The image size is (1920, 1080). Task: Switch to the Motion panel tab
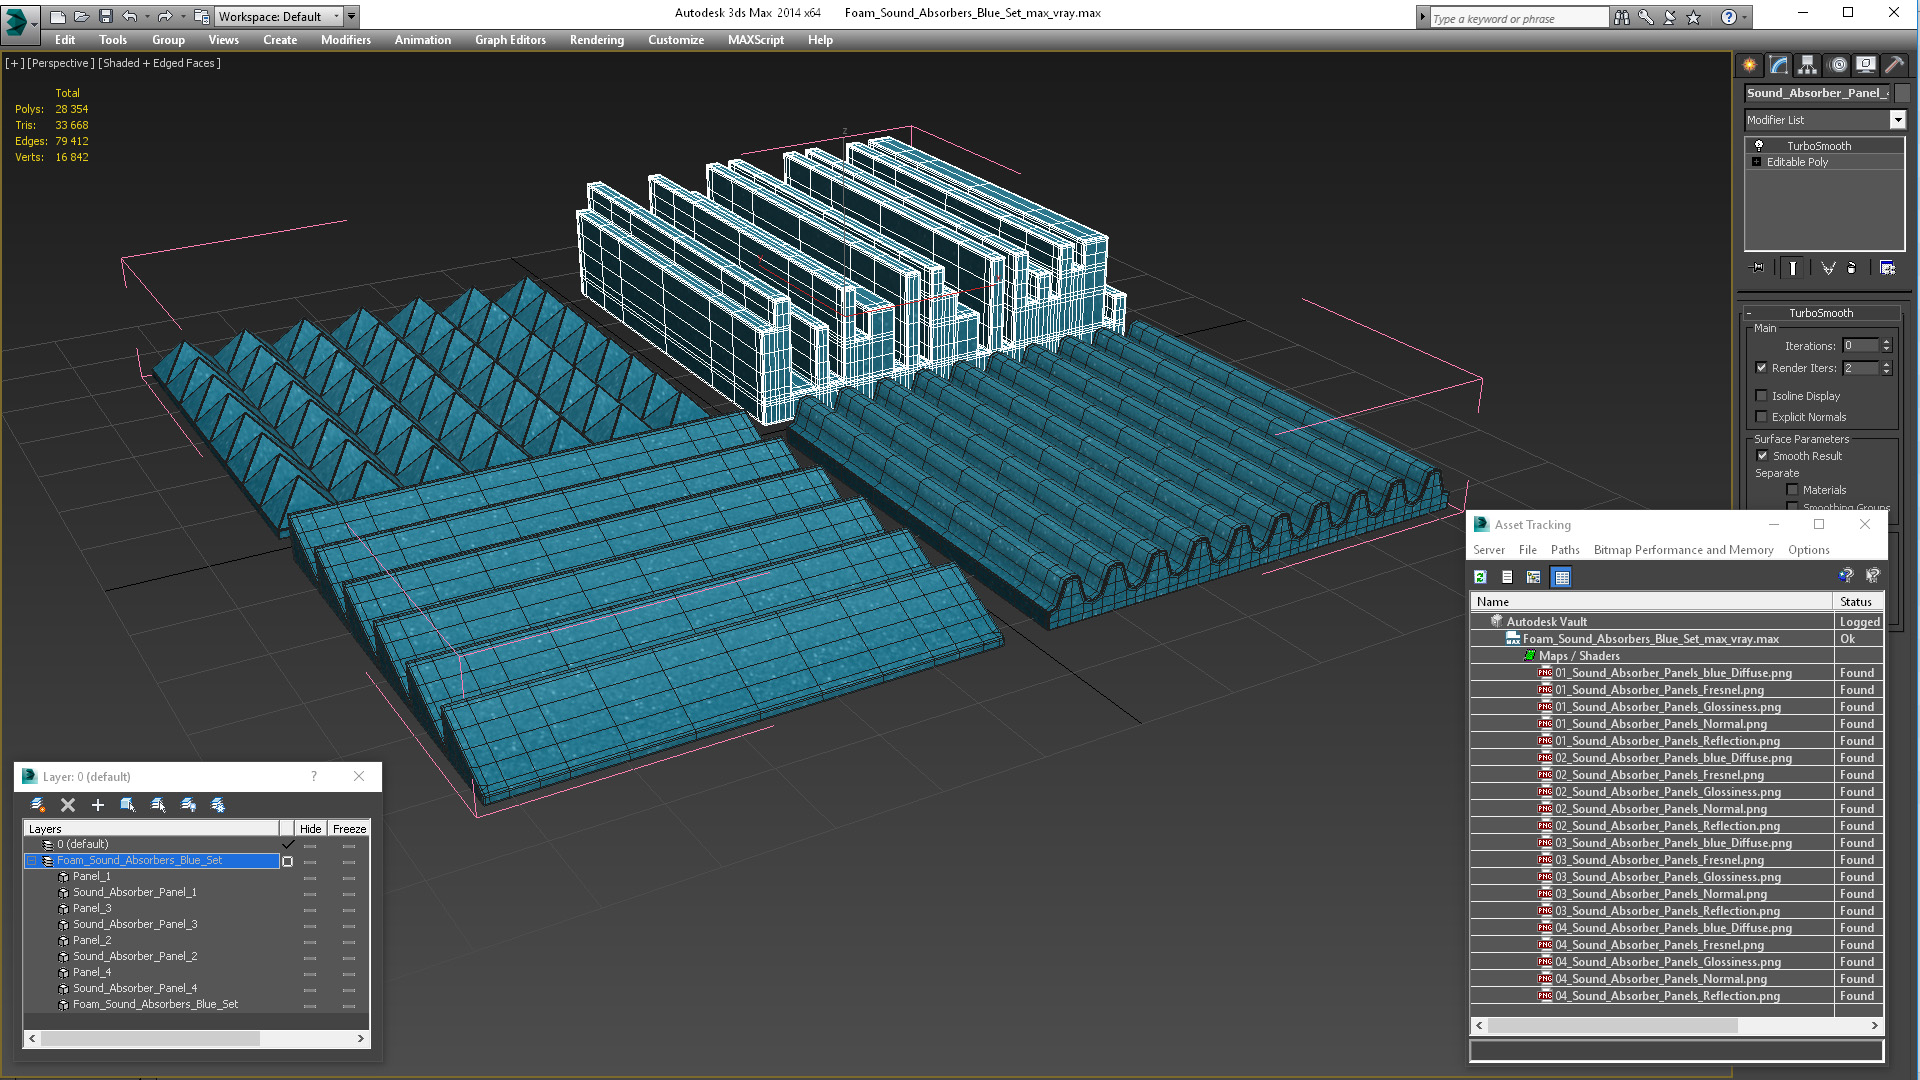point(1837,65)
